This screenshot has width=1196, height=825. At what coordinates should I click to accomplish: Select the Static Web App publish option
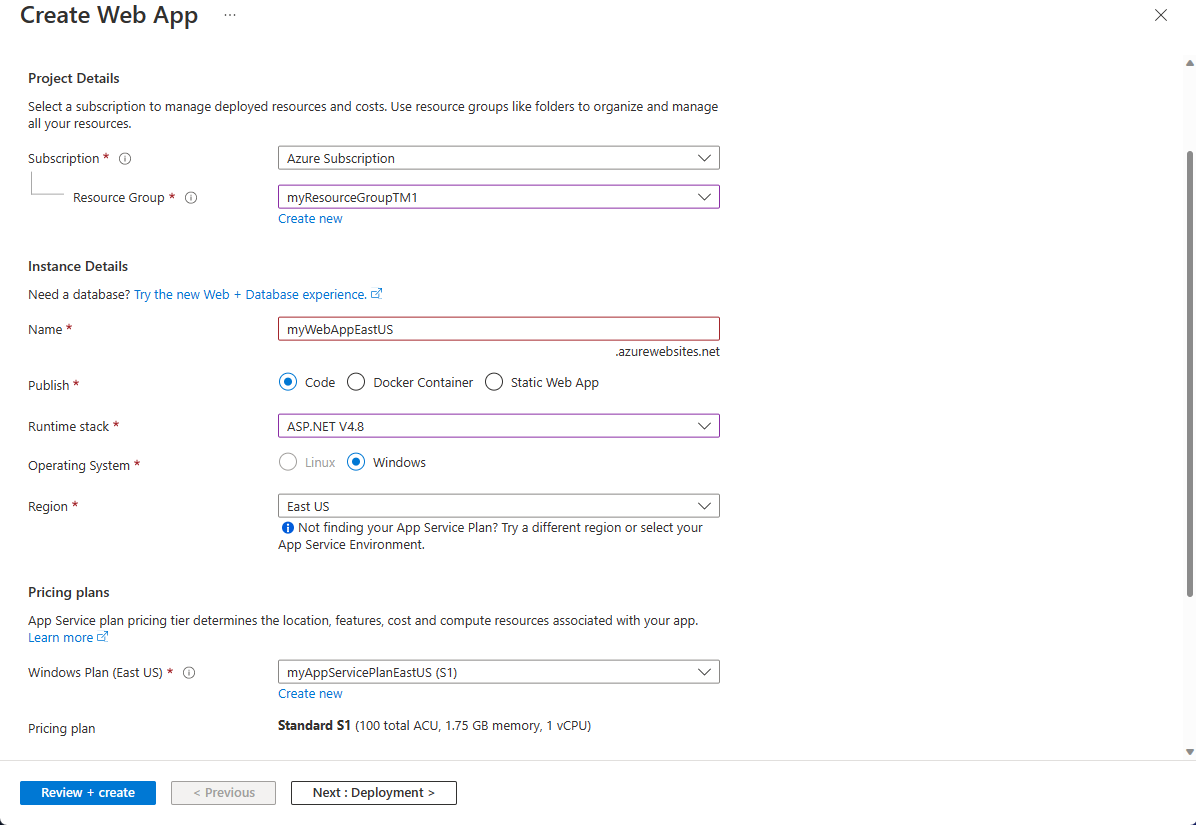[x=493, y=381]
